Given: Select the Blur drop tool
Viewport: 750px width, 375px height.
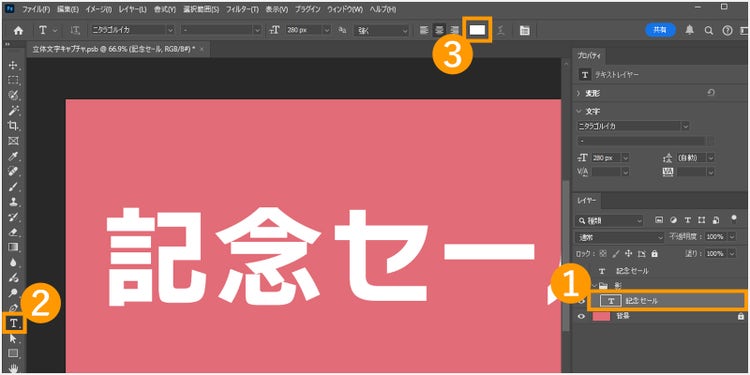Looking at the screenshot, I should click(x=13, y=262).
